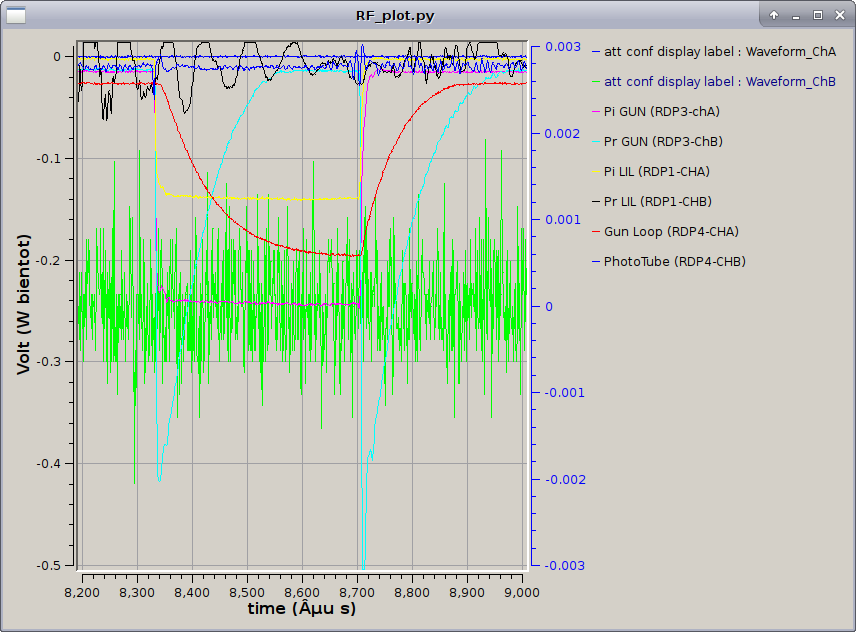Viewport: 856px width, 632px height.
Task: Select the PhotoTube (RDP4-CHB) legend label
Action: click(x=674, y=261)
